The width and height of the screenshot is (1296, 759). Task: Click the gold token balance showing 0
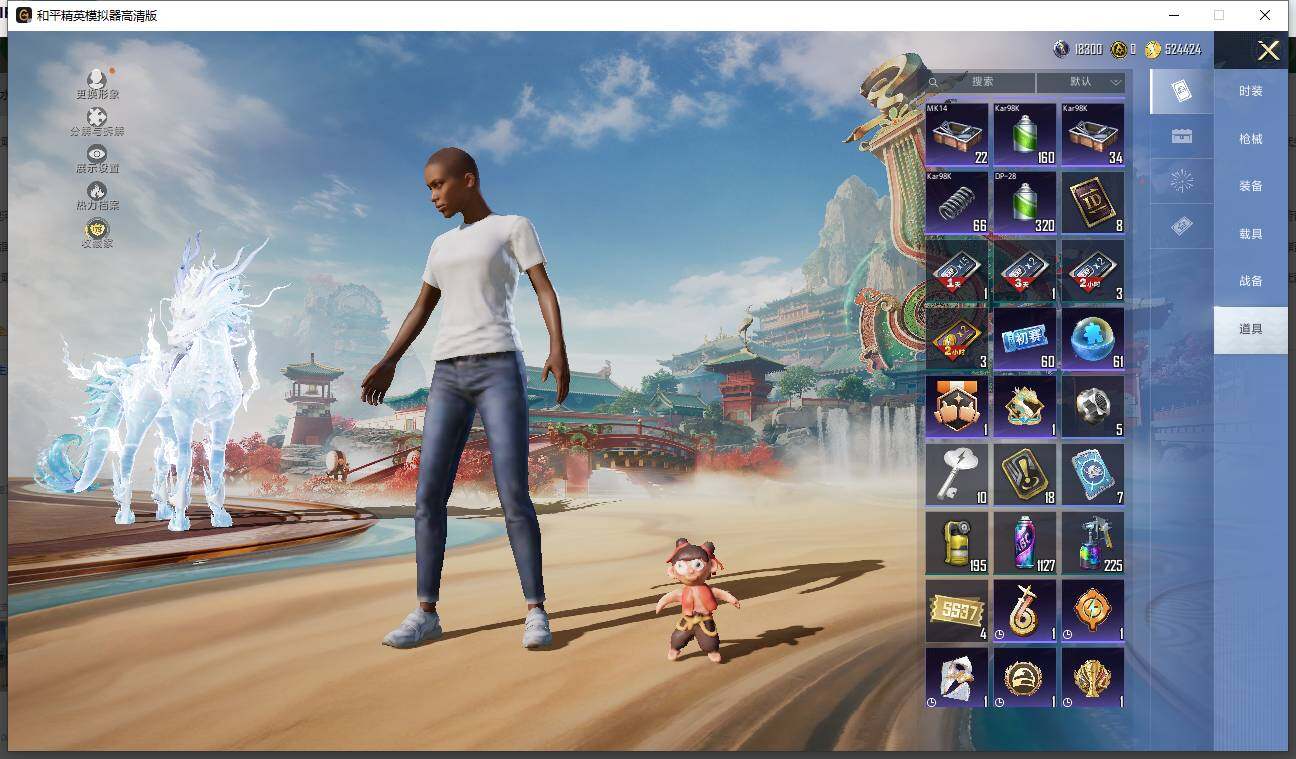click(x=1123, y=49)
